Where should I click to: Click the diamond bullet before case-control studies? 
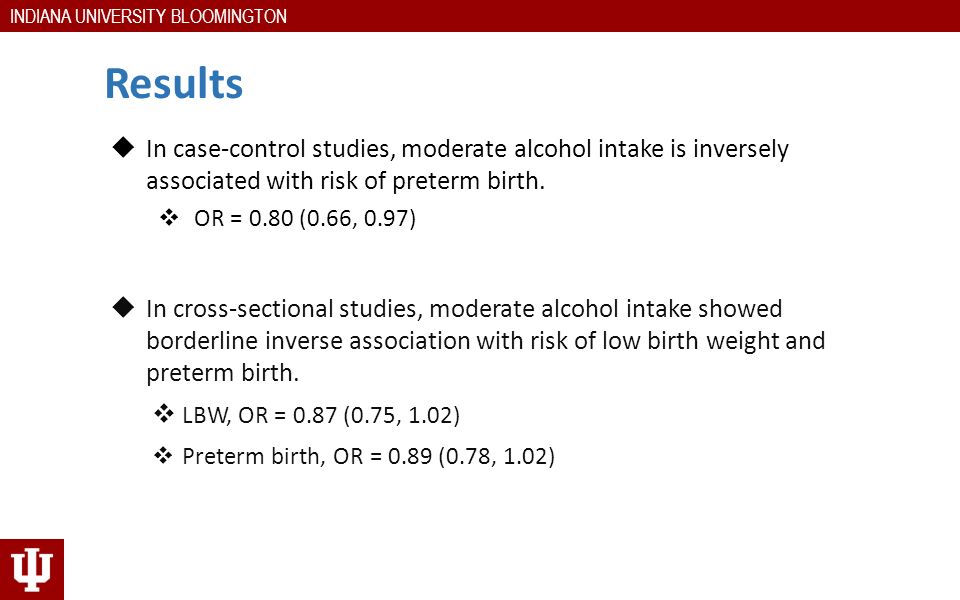click(123, 147)
